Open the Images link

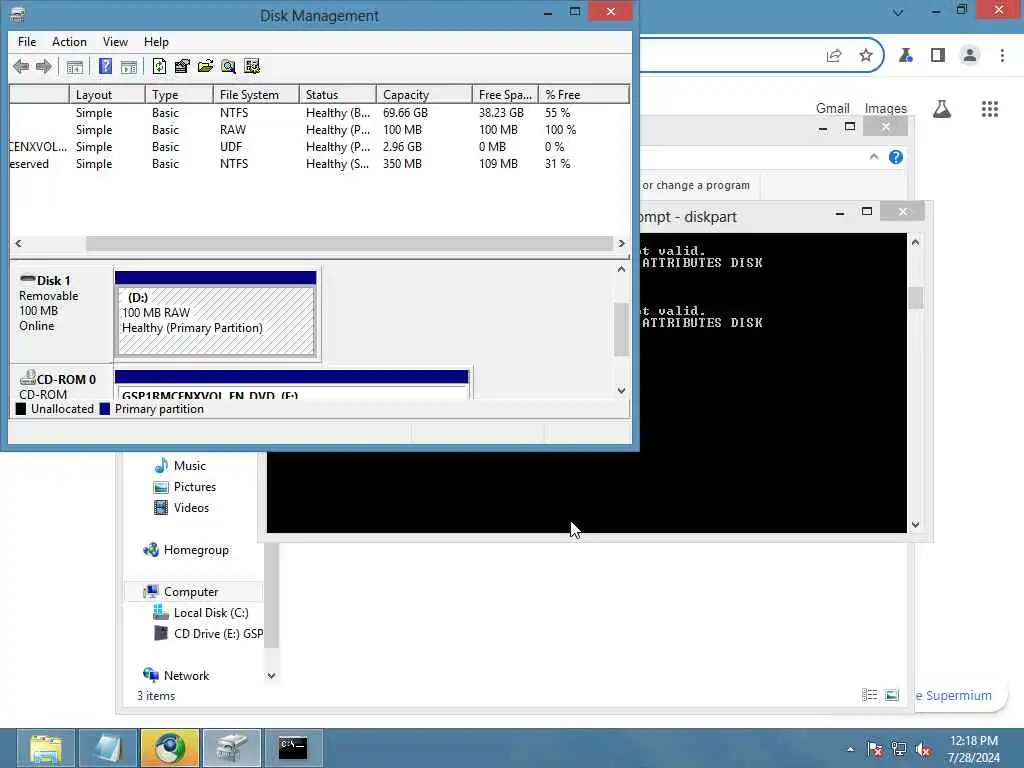coord(886,108)
